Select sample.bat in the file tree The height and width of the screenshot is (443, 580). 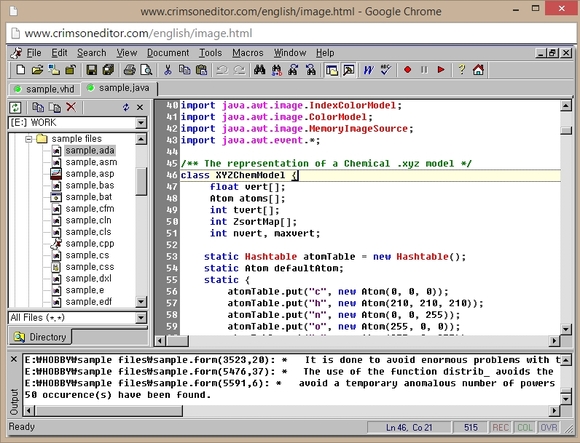[x=89, y=197]
